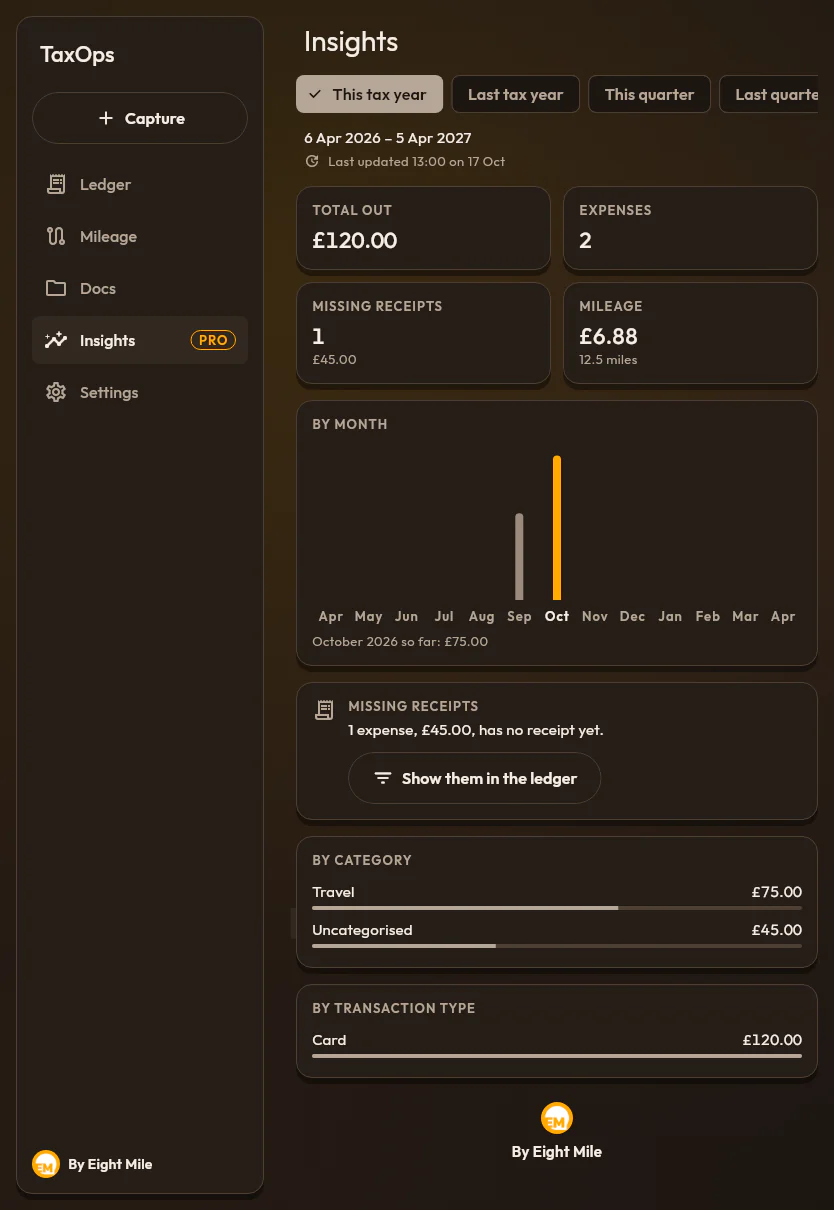Click the TaxOps app title
This screenshot has width=834, height=1210.
[77, 55]
